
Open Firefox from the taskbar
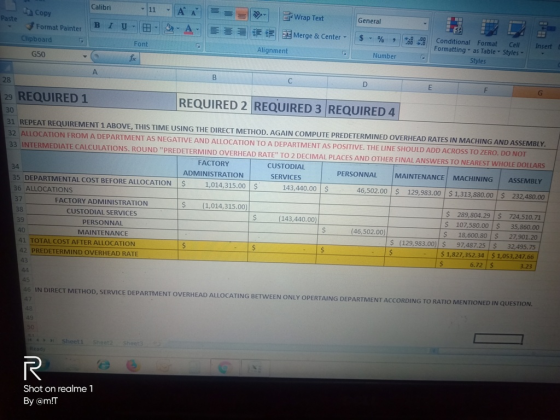point(132,366)
